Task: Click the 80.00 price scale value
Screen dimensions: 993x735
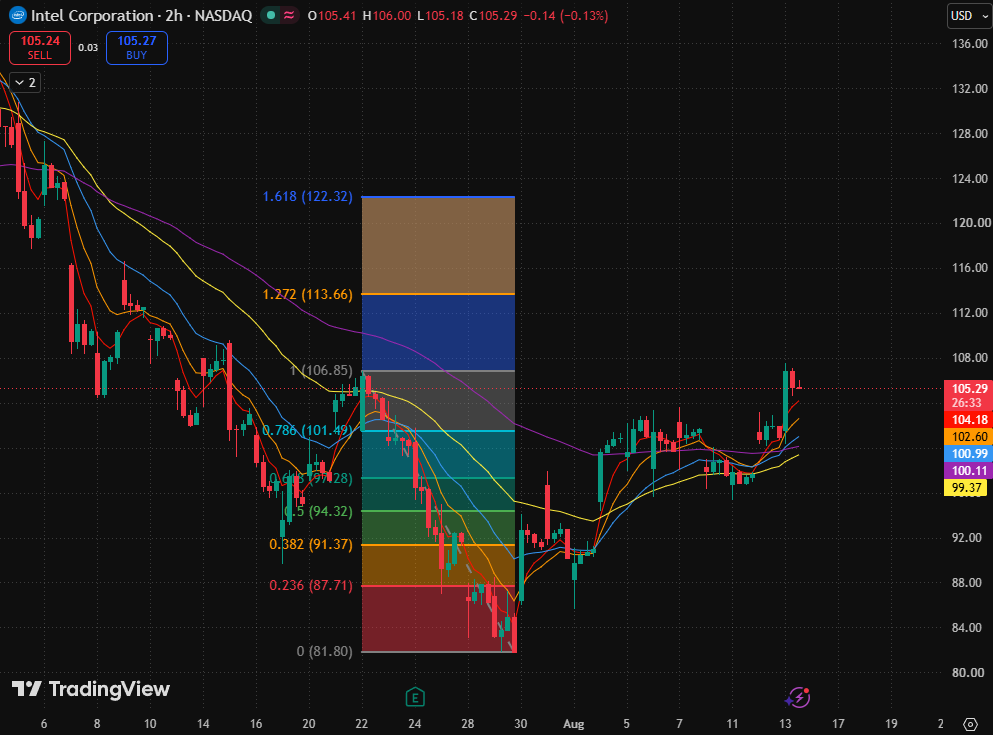Action: [x=970, y=672]
